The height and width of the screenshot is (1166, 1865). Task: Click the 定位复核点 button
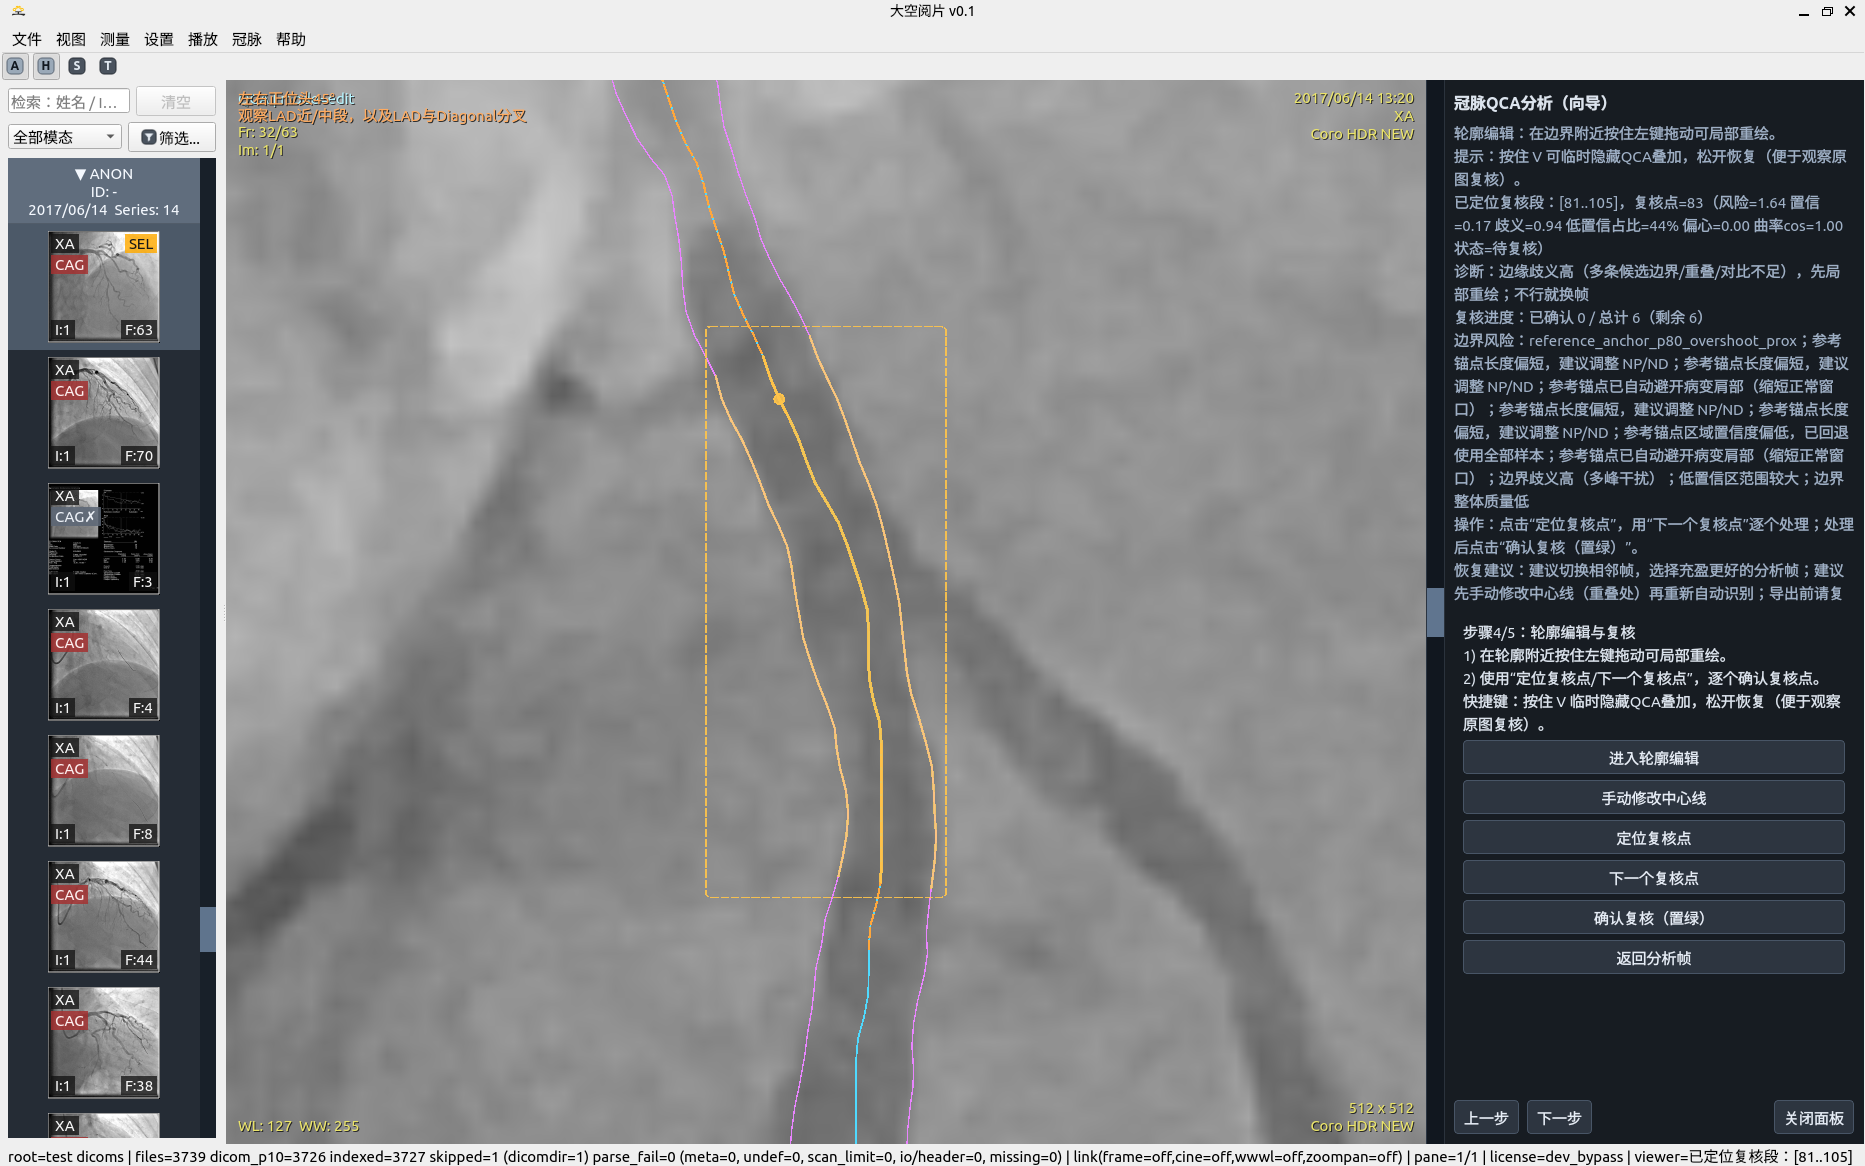click(1652, 838)
